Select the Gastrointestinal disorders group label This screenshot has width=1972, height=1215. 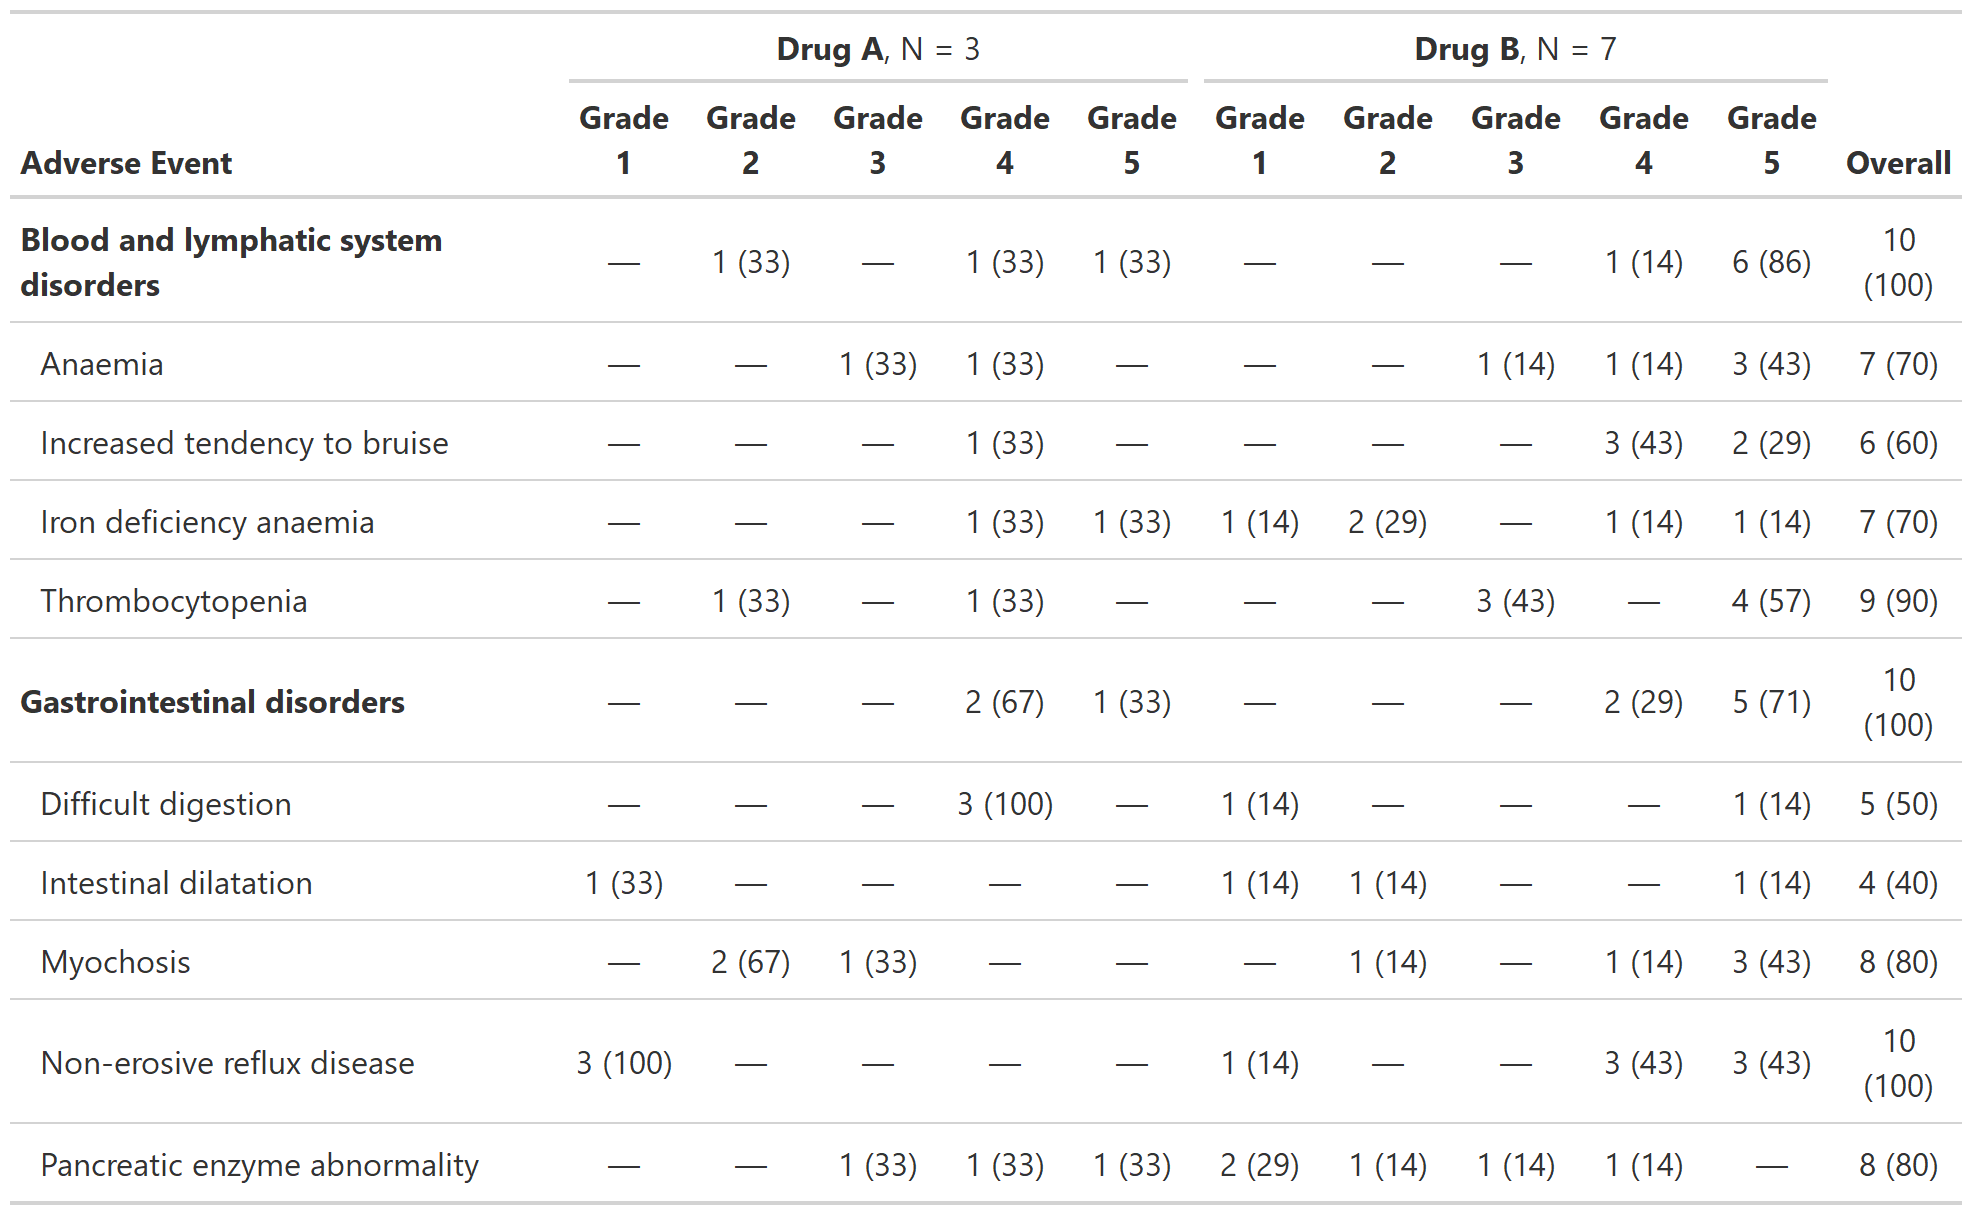(212, 702)
